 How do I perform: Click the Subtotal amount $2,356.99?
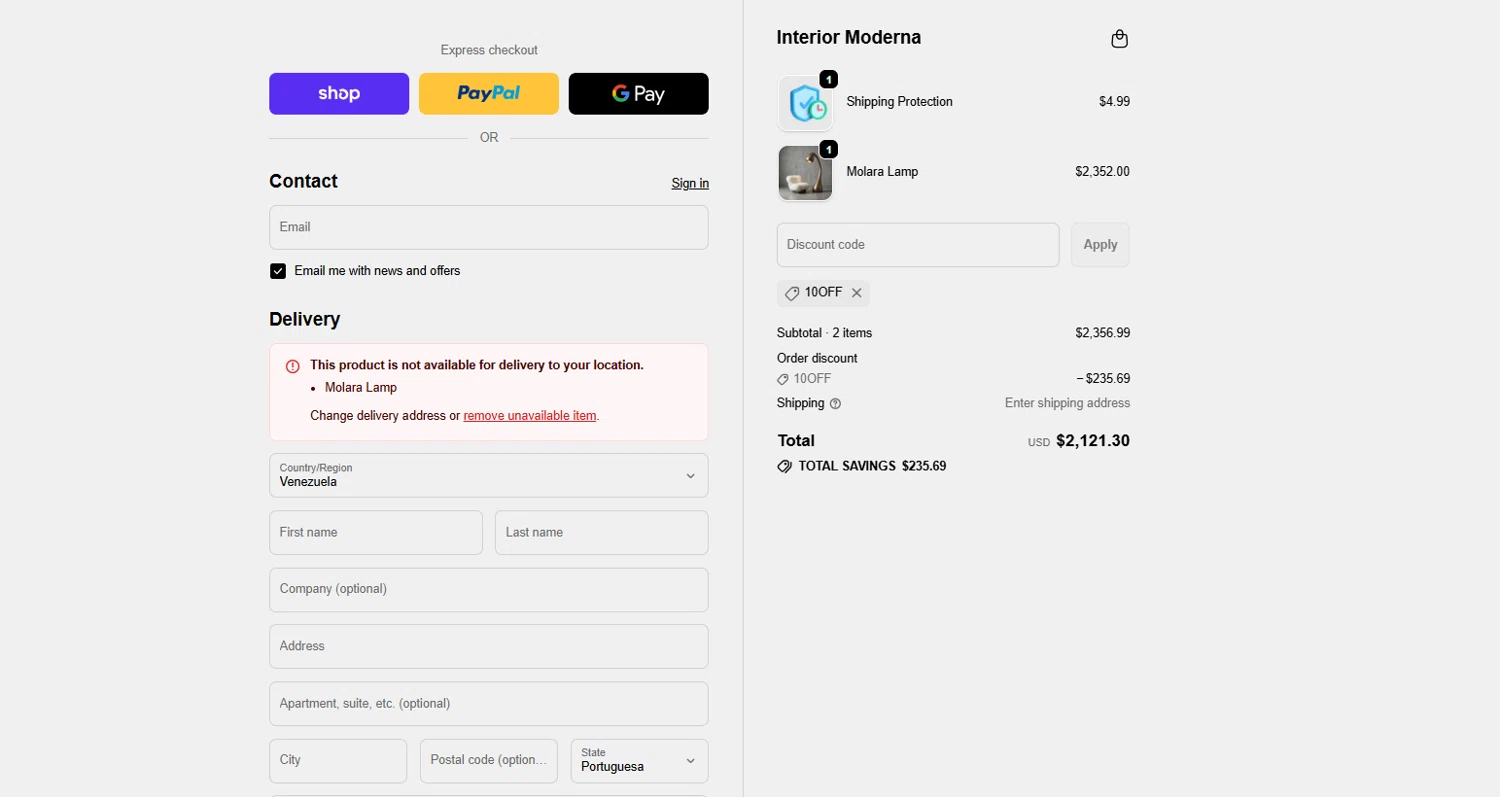[x=1102, y=333]
